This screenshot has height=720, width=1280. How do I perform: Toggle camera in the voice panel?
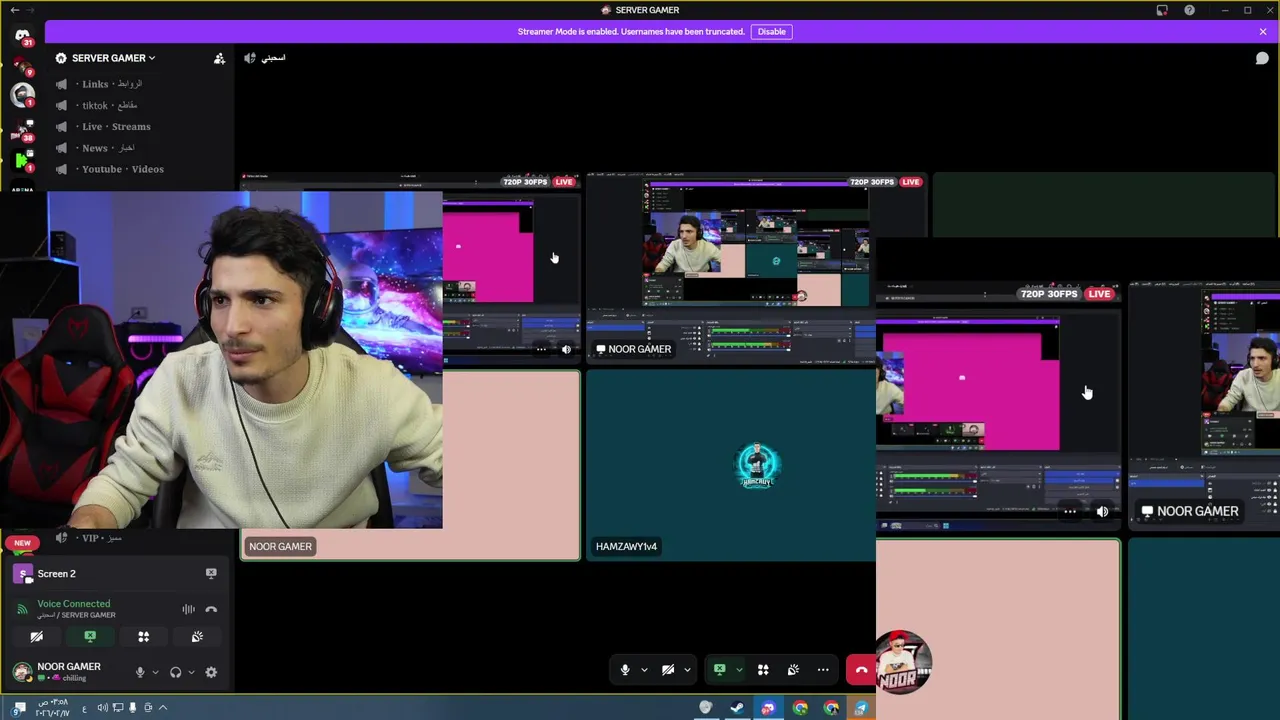pos(36,637)
